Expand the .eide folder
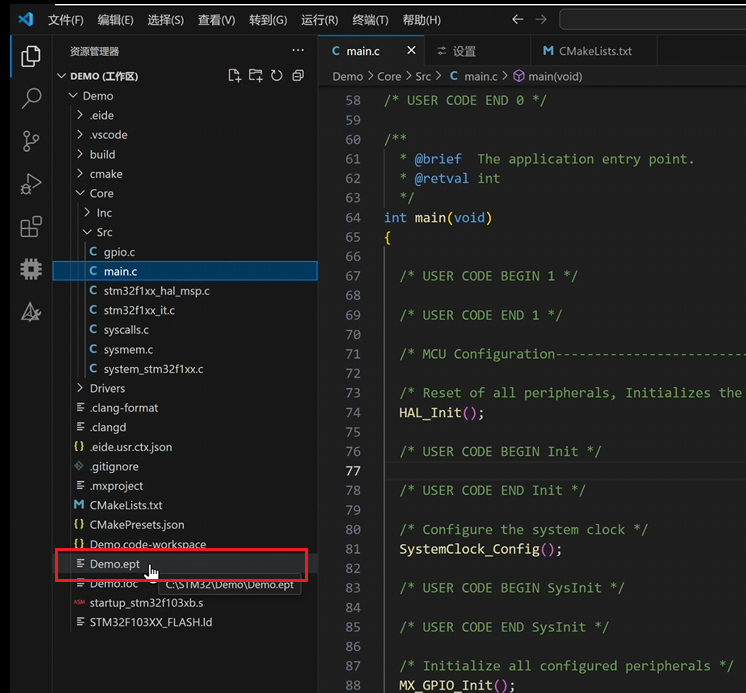Image resolution: width=746 pixels, height=693 pixels. pos(80,115)
